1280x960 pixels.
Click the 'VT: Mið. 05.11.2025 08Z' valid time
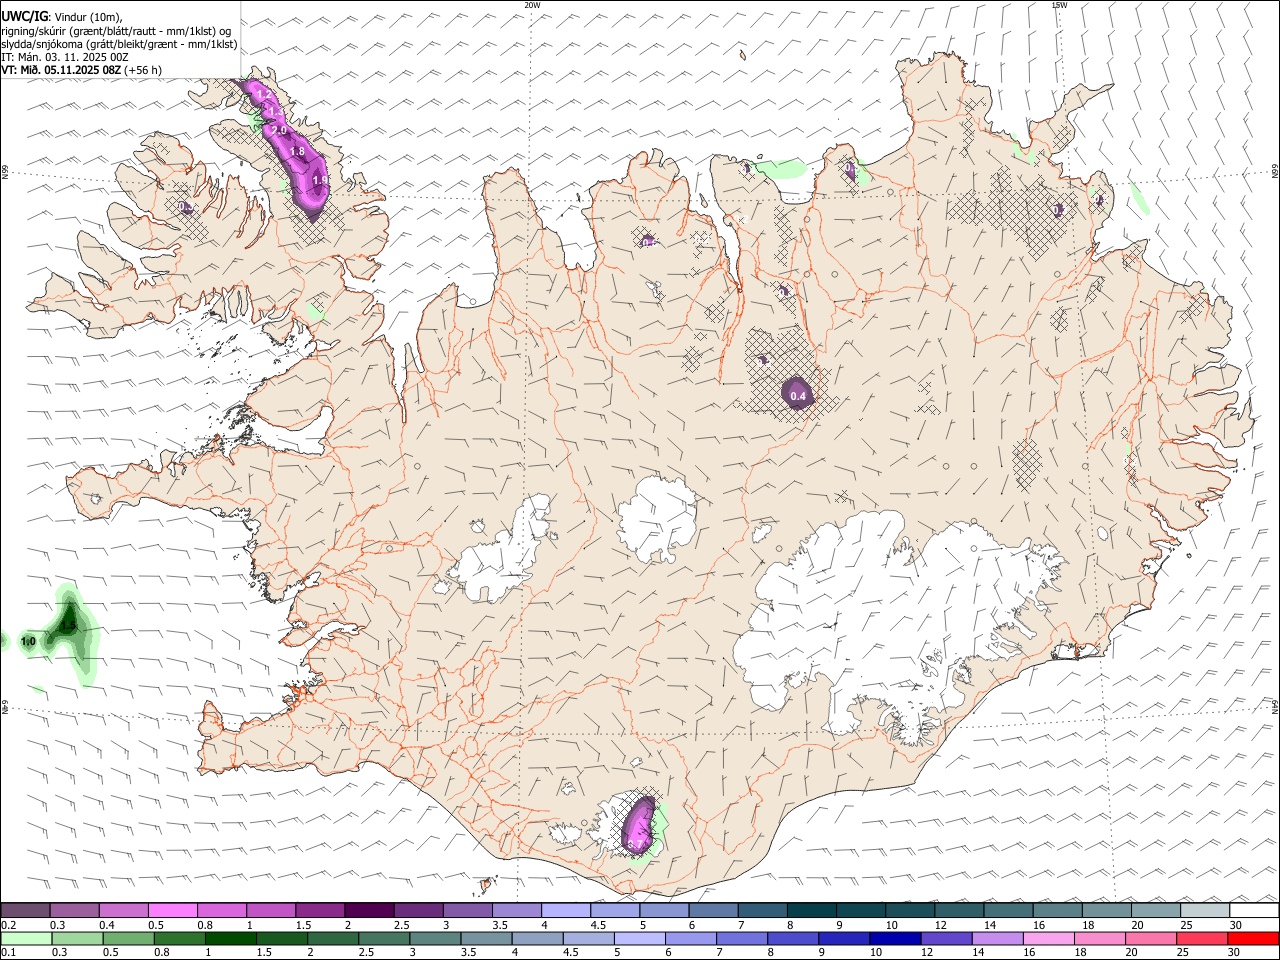click(x=61, y=70)
